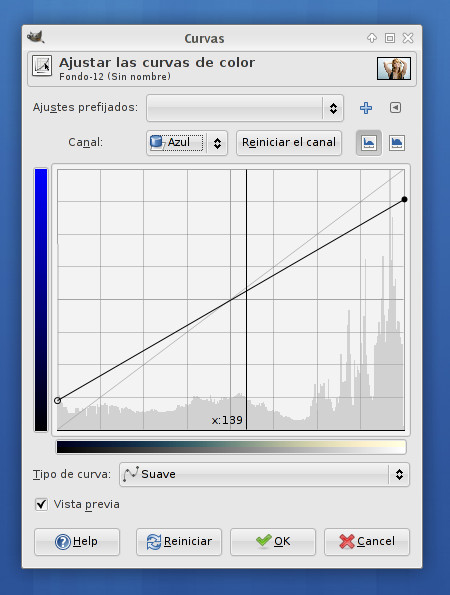This screenshot has height=595, width=450.
Task: Click the GIMP Wilber icon in title bar
Action: click(x=36, y=37)
